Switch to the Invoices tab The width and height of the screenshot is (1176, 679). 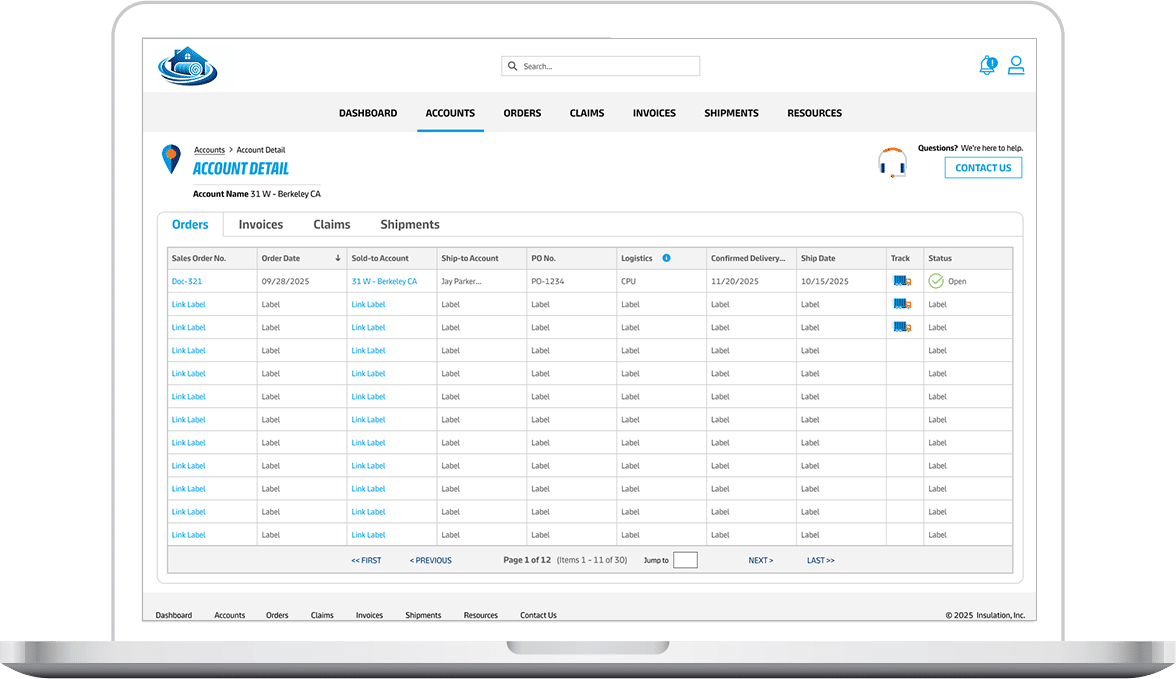click(260, 225)
